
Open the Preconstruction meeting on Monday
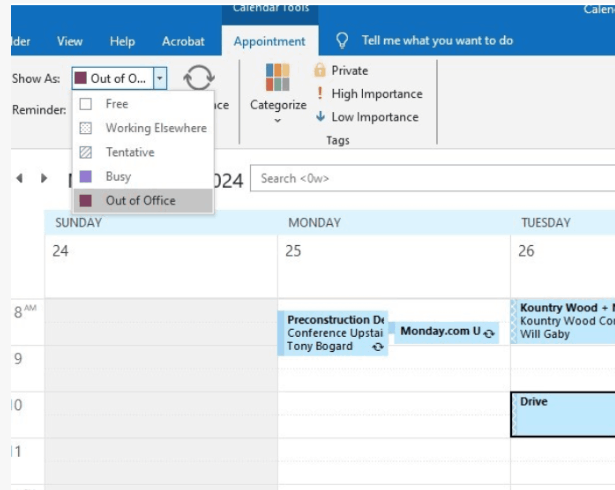[x=333, y=333]
